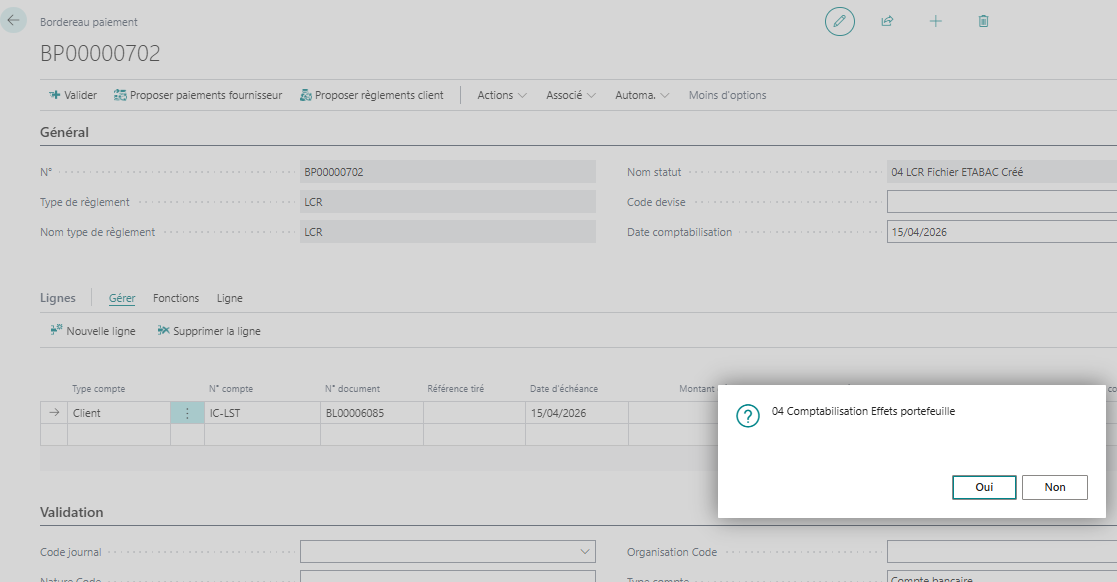1117x582 pixels.
Task: Confirm posting by clicking Oui
Action: [x=983, y=487]
